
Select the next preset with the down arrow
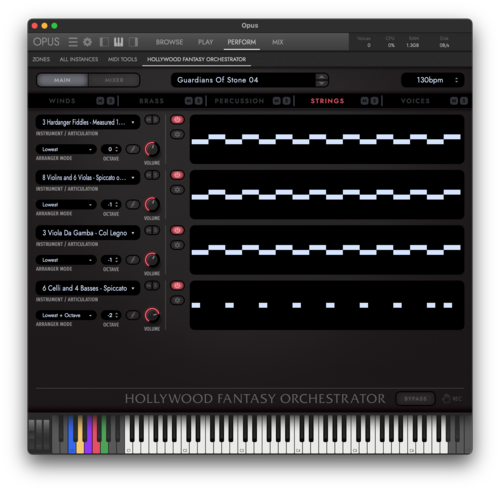(321, 83)
